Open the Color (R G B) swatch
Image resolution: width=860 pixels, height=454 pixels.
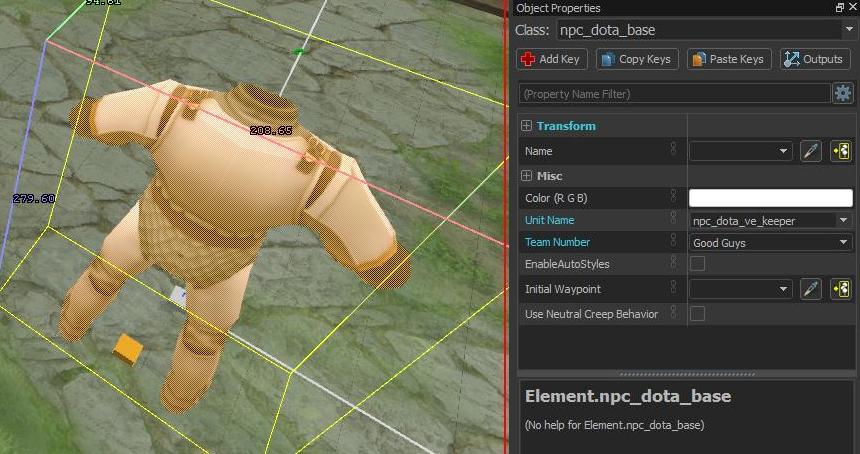coord(770,198)
